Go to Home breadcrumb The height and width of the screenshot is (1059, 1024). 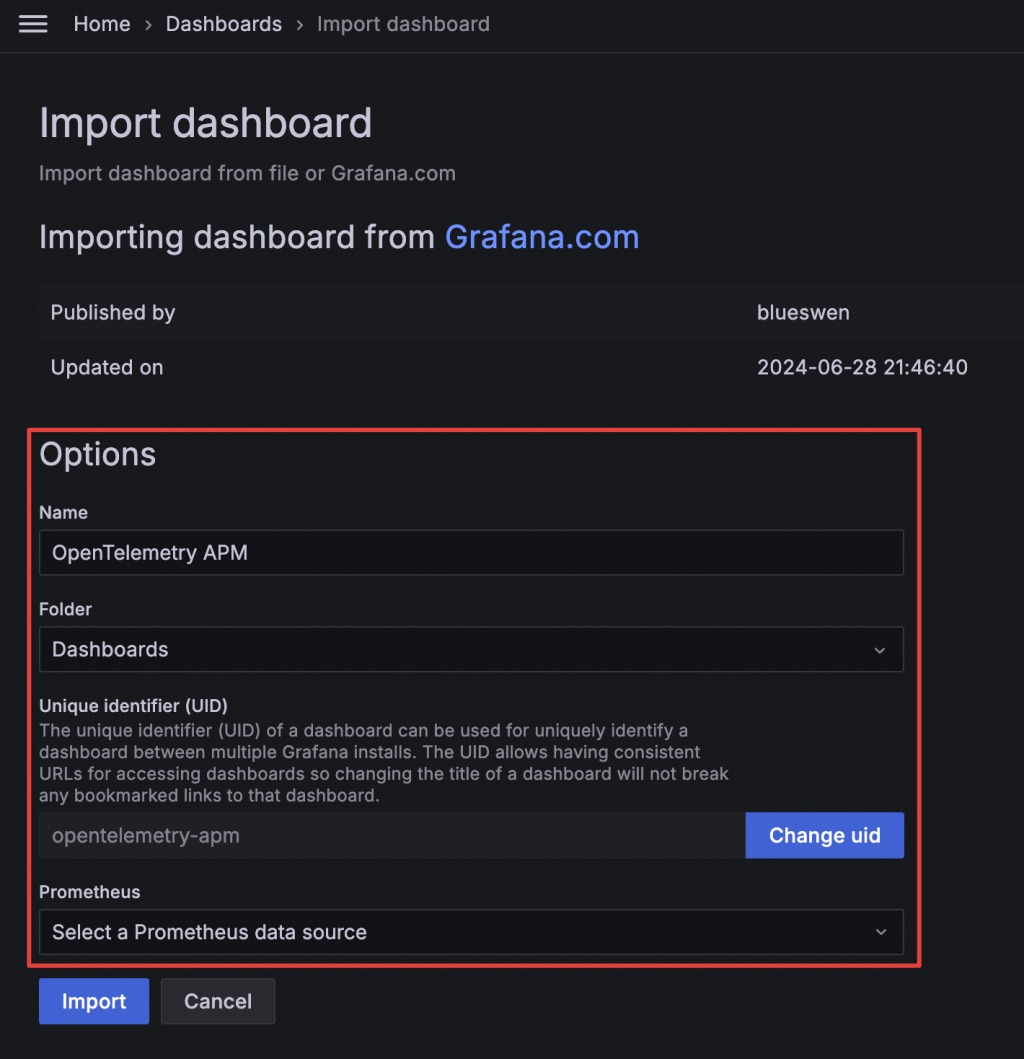102,24
